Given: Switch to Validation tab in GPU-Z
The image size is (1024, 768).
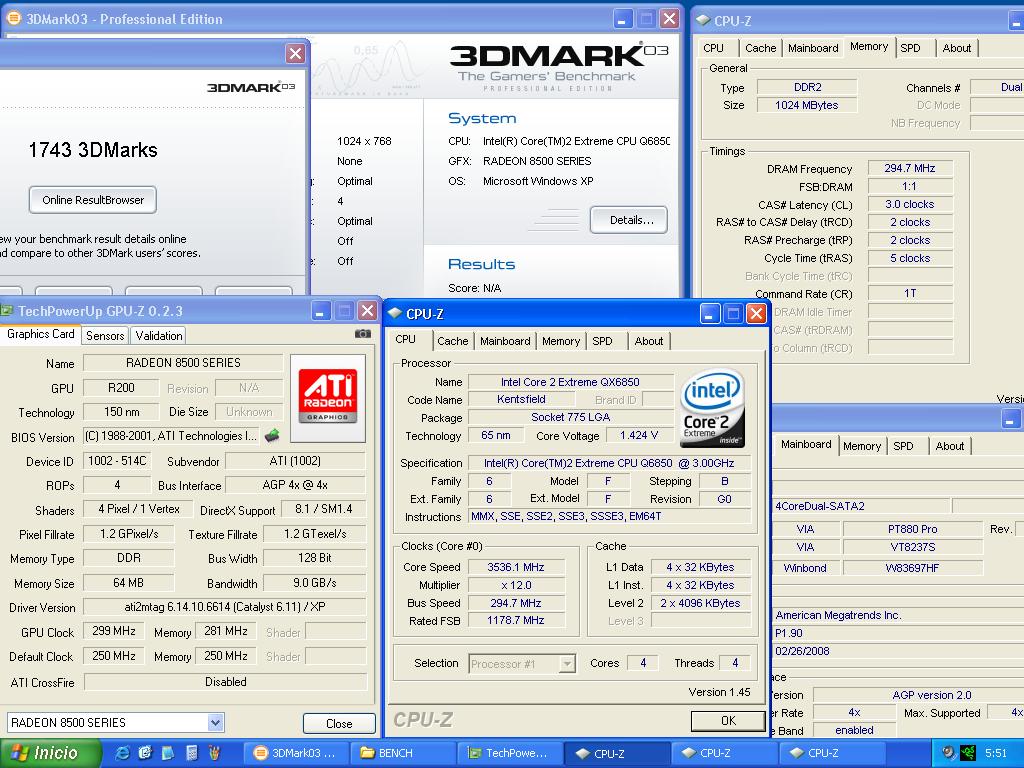Looking at the screenshot, I should click(x=159, y=336).
